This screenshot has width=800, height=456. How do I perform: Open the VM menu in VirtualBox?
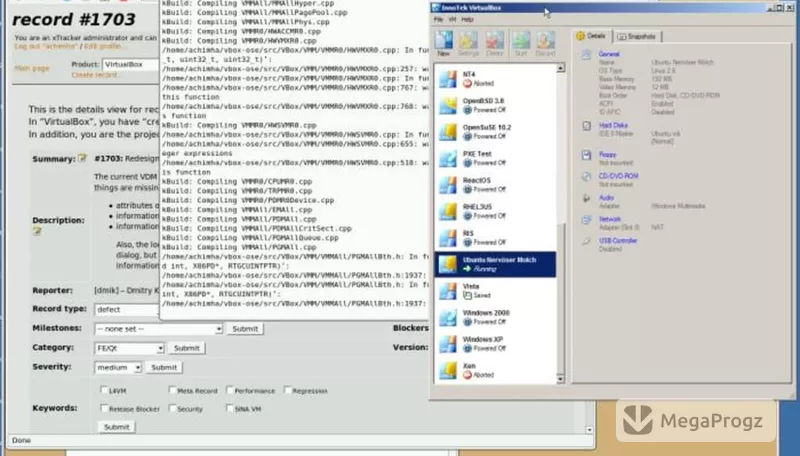(x=452, y=19)
